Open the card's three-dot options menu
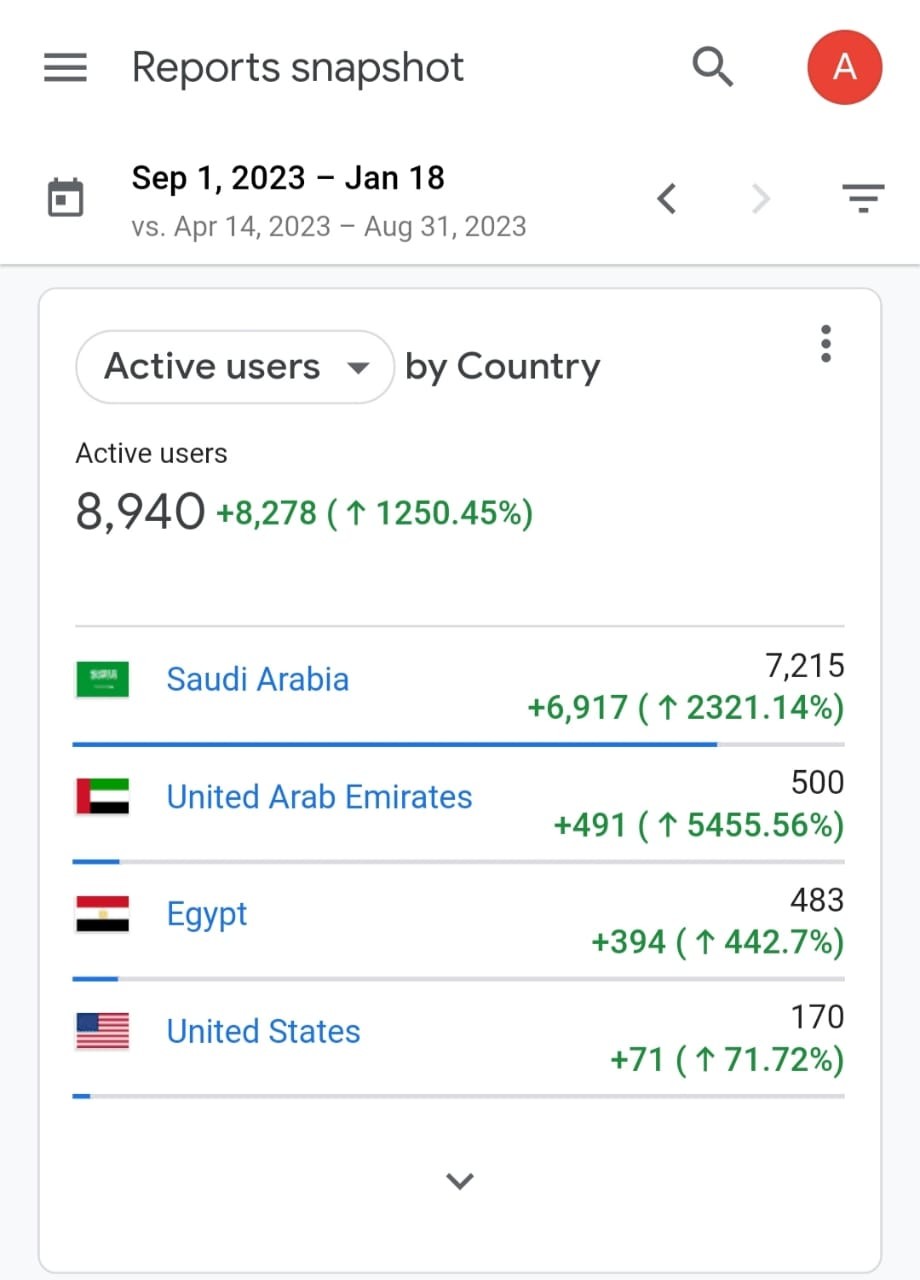The height and width of the screenshot is (1280, 920). 825,343
